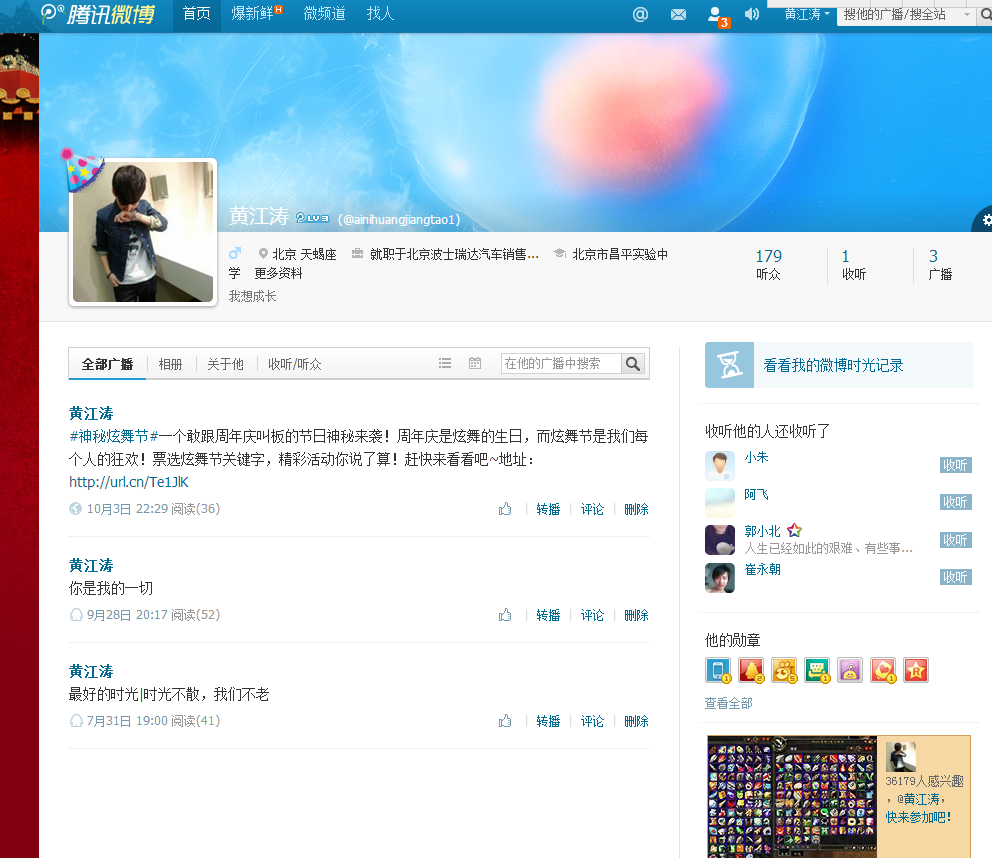The image size is (992, 858).
Task: Click 评论 on the 9月28日 post
Action: click(592, 615)
